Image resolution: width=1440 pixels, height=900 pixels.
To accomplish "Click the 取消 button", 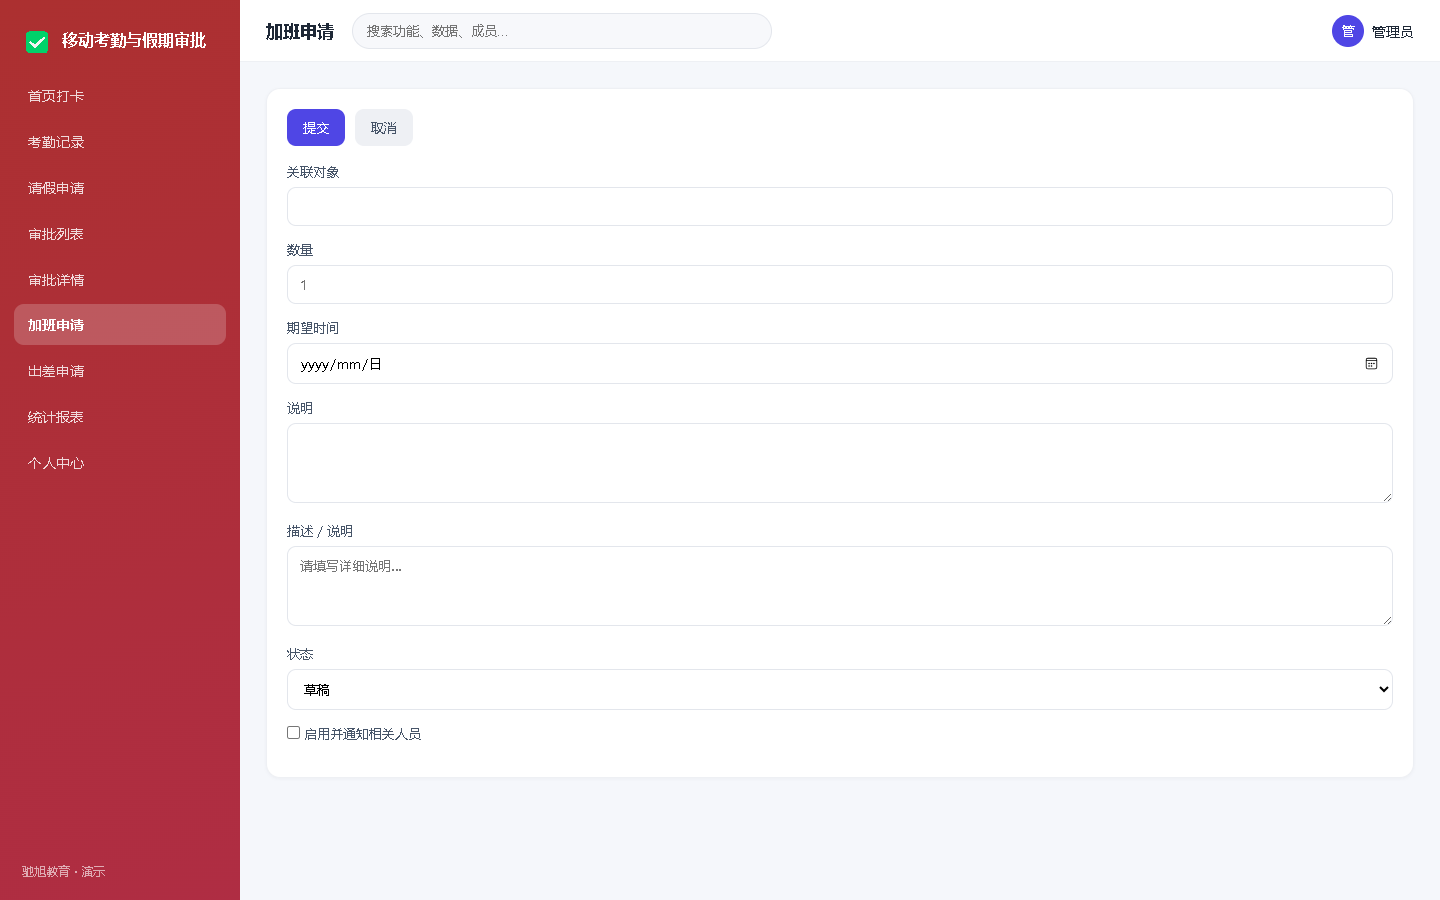I will (384, 128).
